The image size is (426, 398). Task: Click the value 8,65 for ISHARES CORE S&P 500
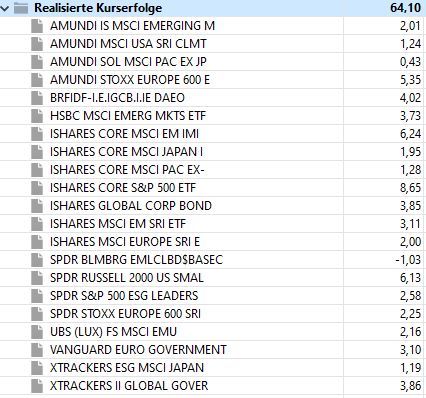[410, 188]
